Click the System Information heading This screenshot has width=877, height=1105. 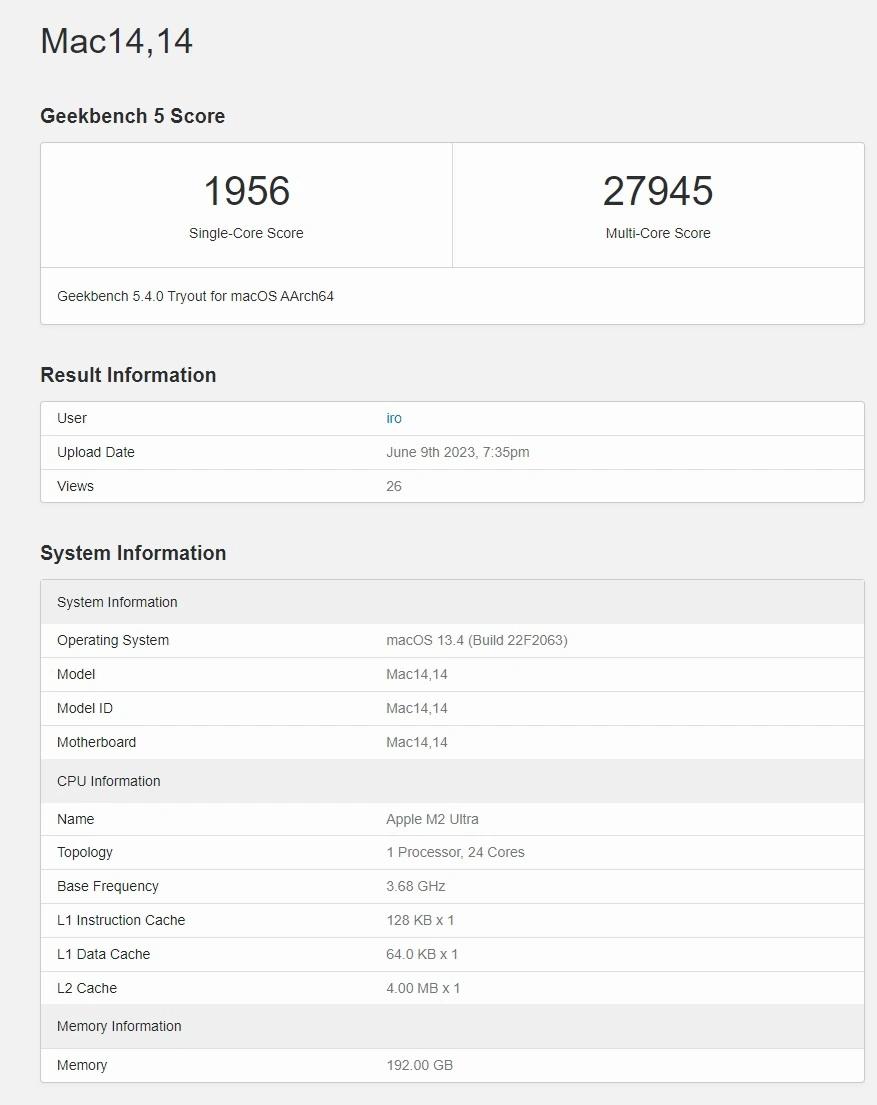(134, 553)
